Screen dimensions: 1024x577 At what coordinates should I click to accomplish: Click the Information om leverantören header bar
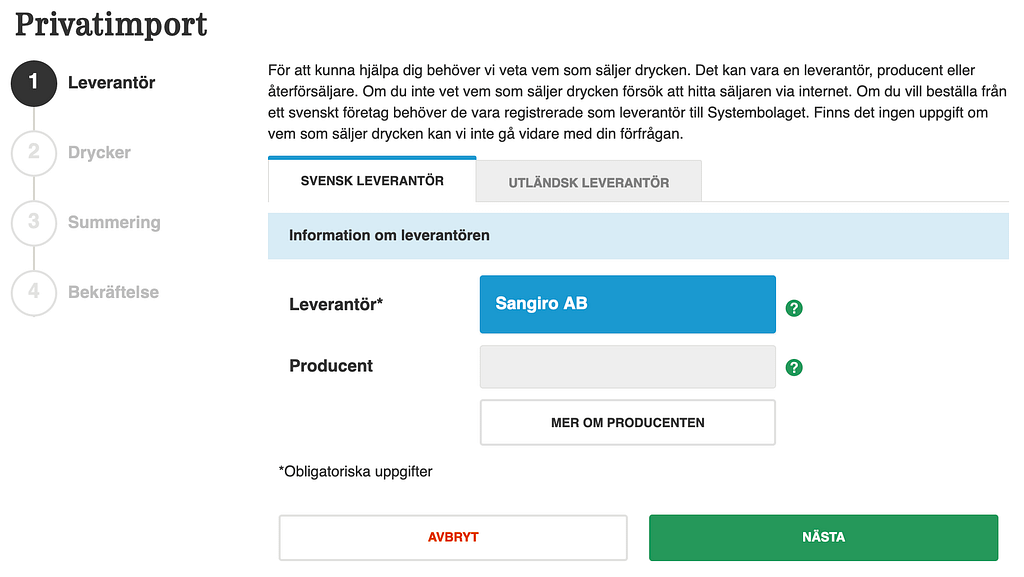[x=638, y=236]
